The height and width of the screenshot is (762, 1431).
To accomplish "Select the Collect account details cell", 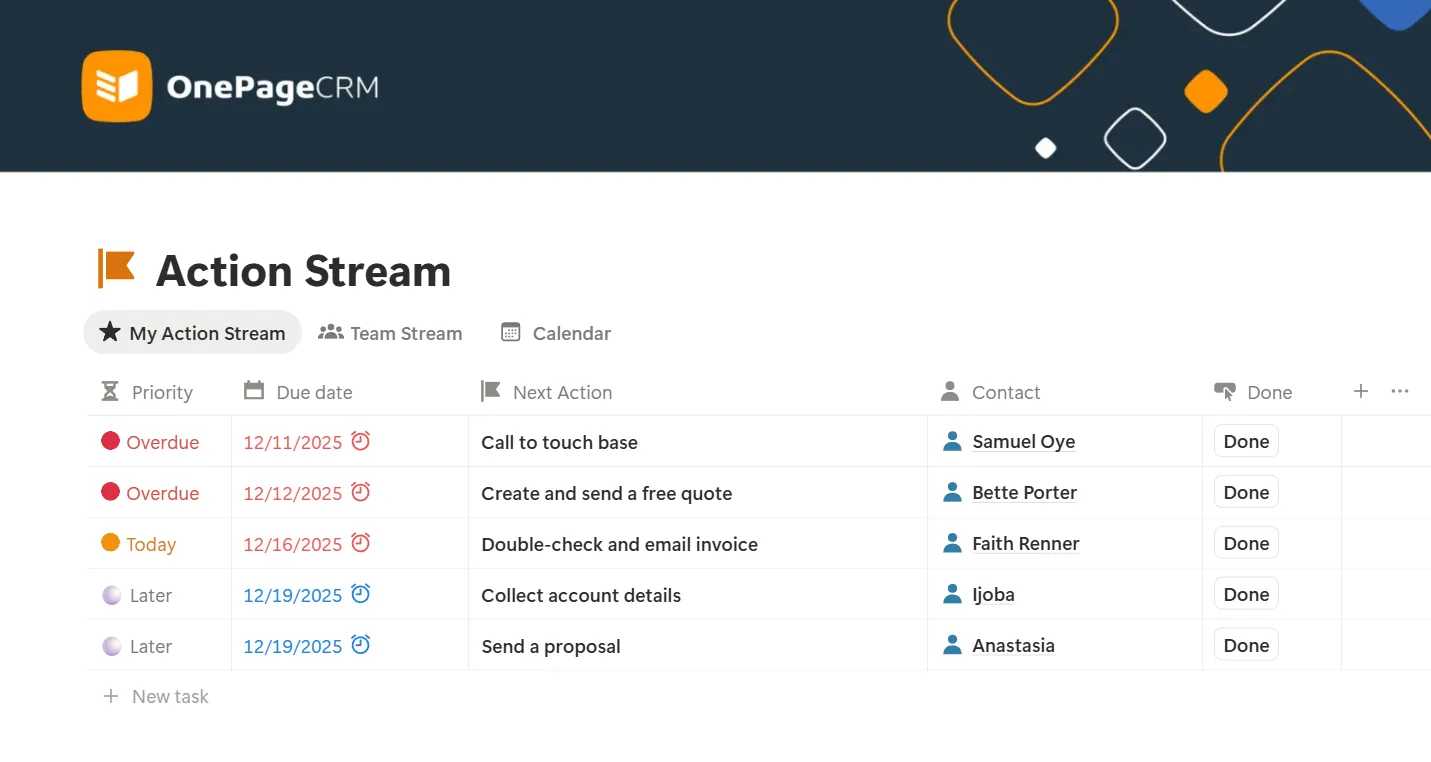I will tap(698, 595).
